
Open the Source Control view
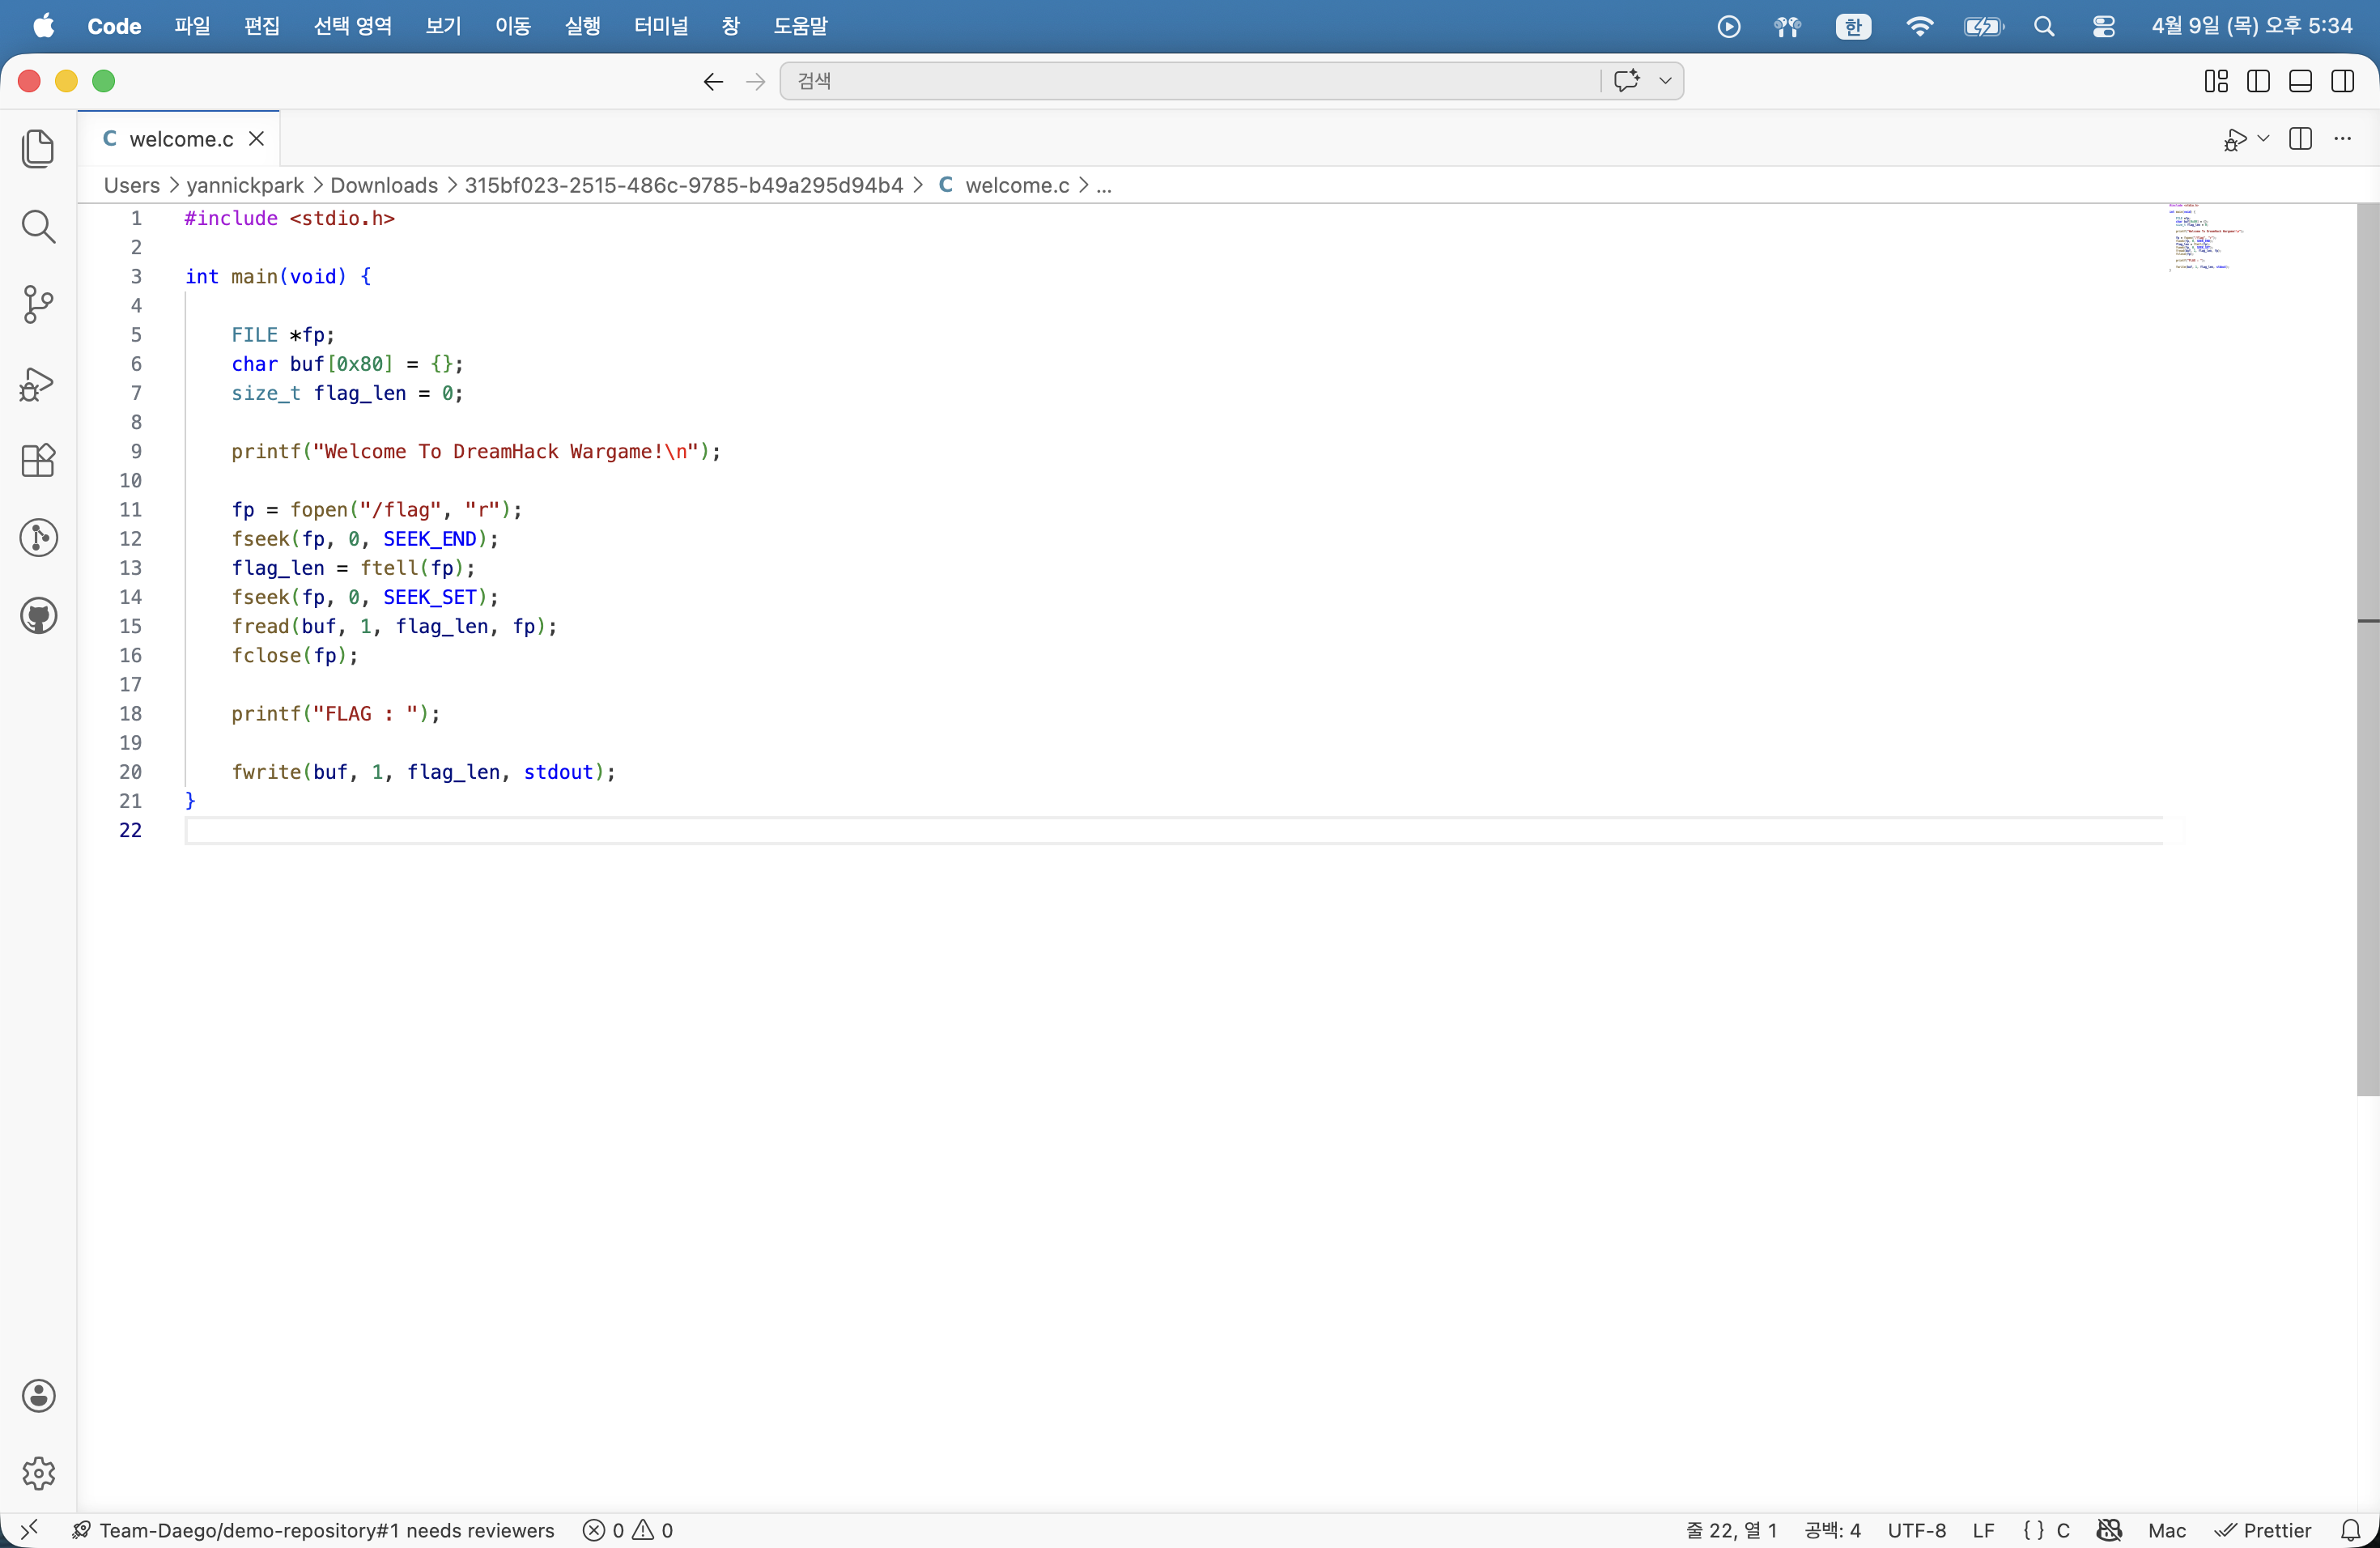(x=38, y=305)
